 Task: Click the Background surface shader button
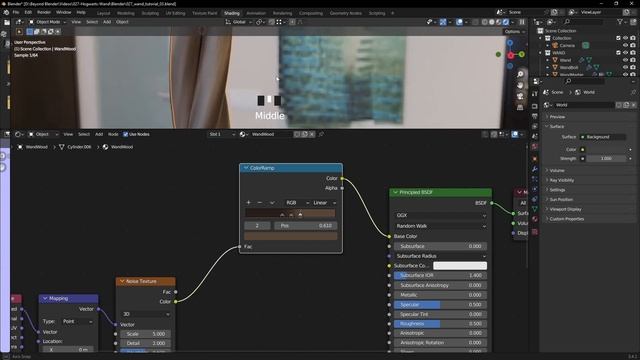click(x=603, y=137)
